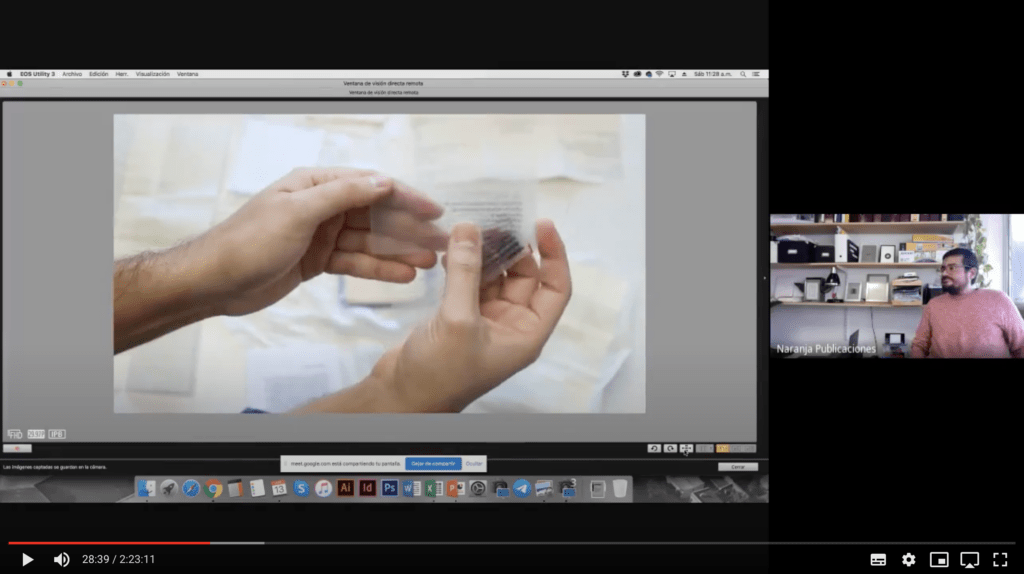Screen dimensions: 1024x574
Task: Click the 28:39 / 2:23:11 time display
Action: tap(118, 560)
